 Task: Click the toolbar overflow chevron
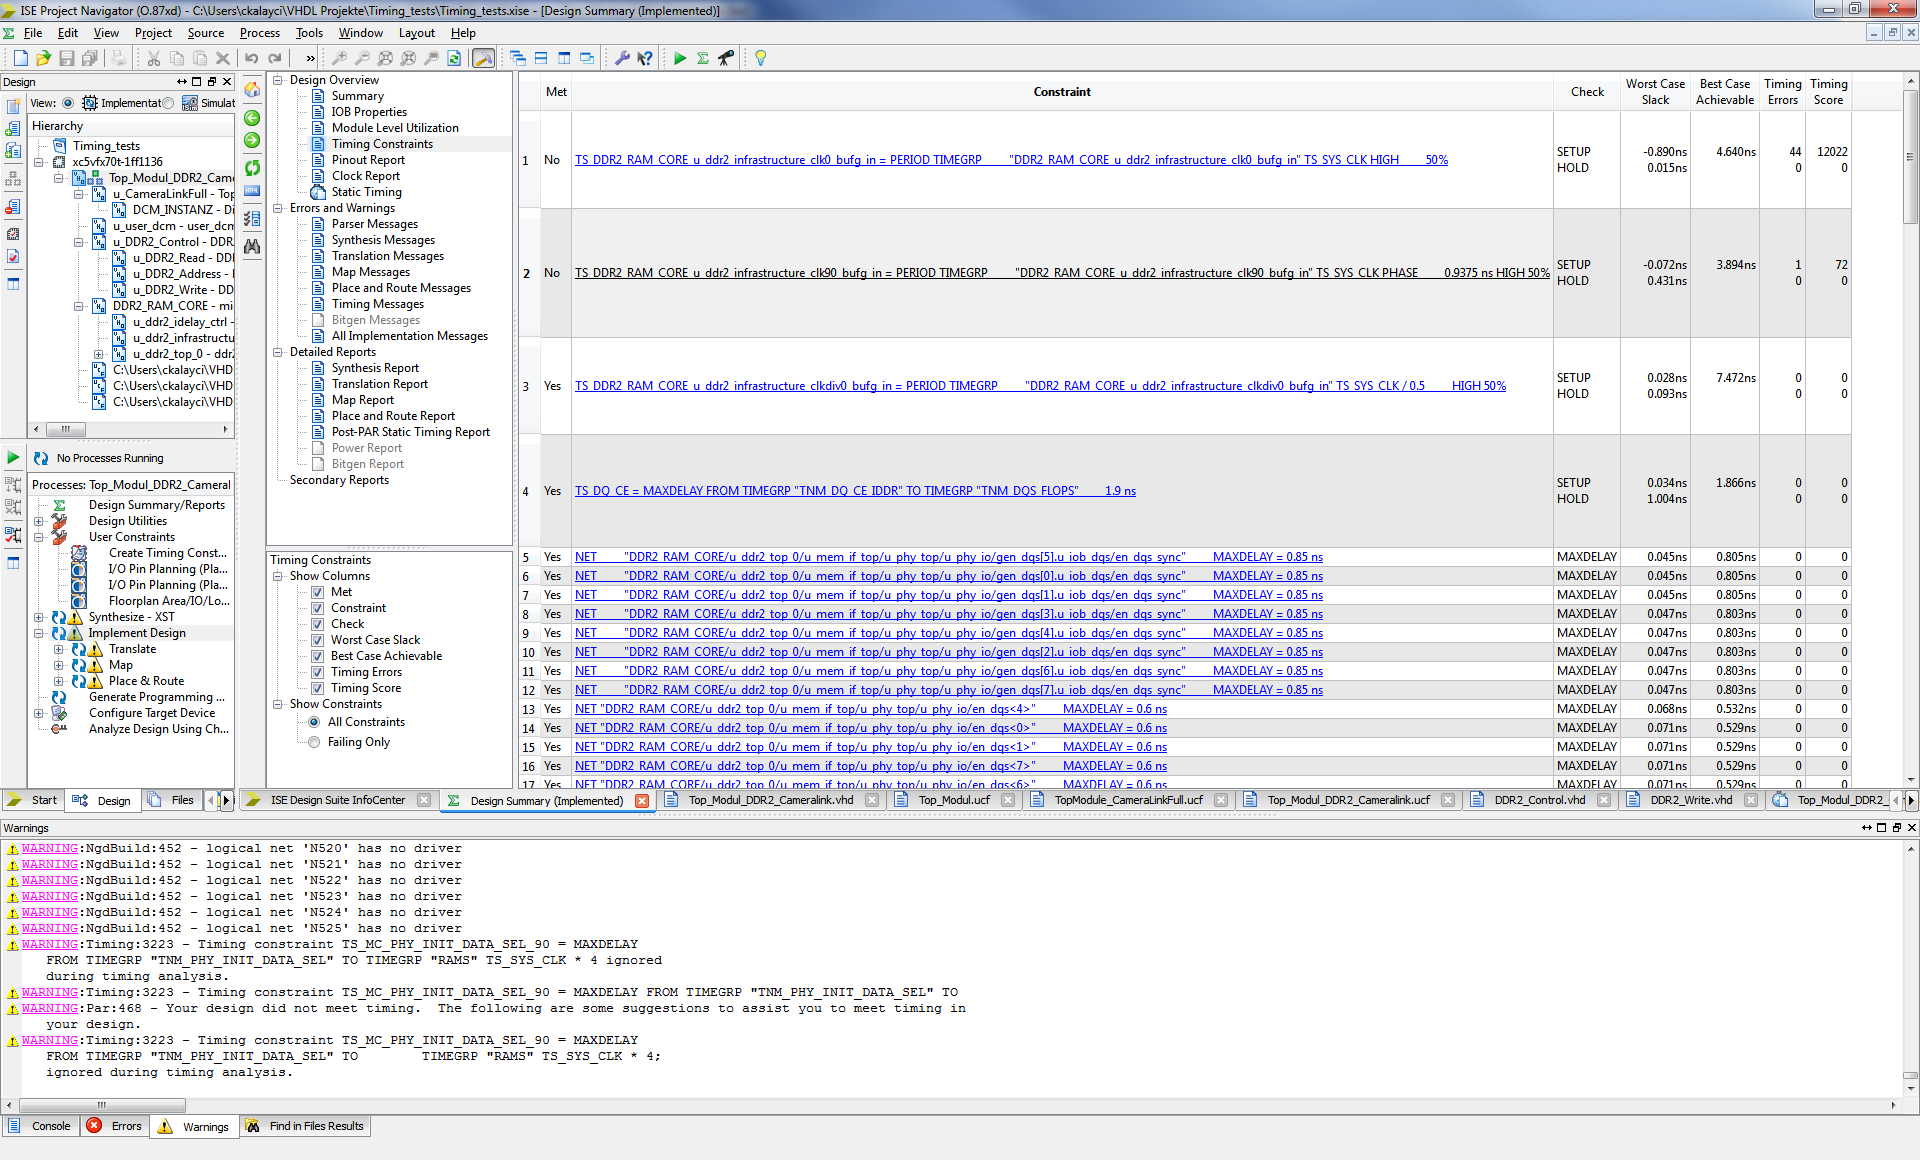tap(311, 58)
